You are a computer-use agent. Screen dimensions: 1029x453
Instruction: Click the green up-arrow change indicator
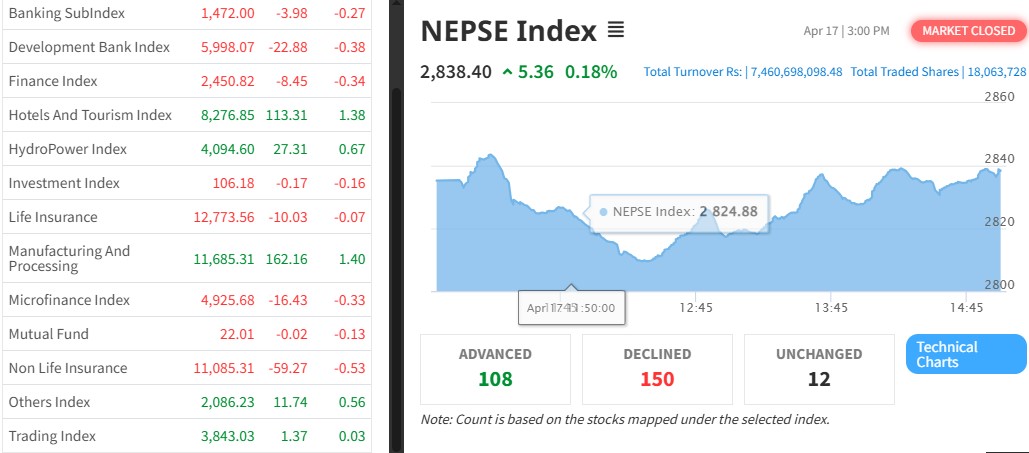508,72
